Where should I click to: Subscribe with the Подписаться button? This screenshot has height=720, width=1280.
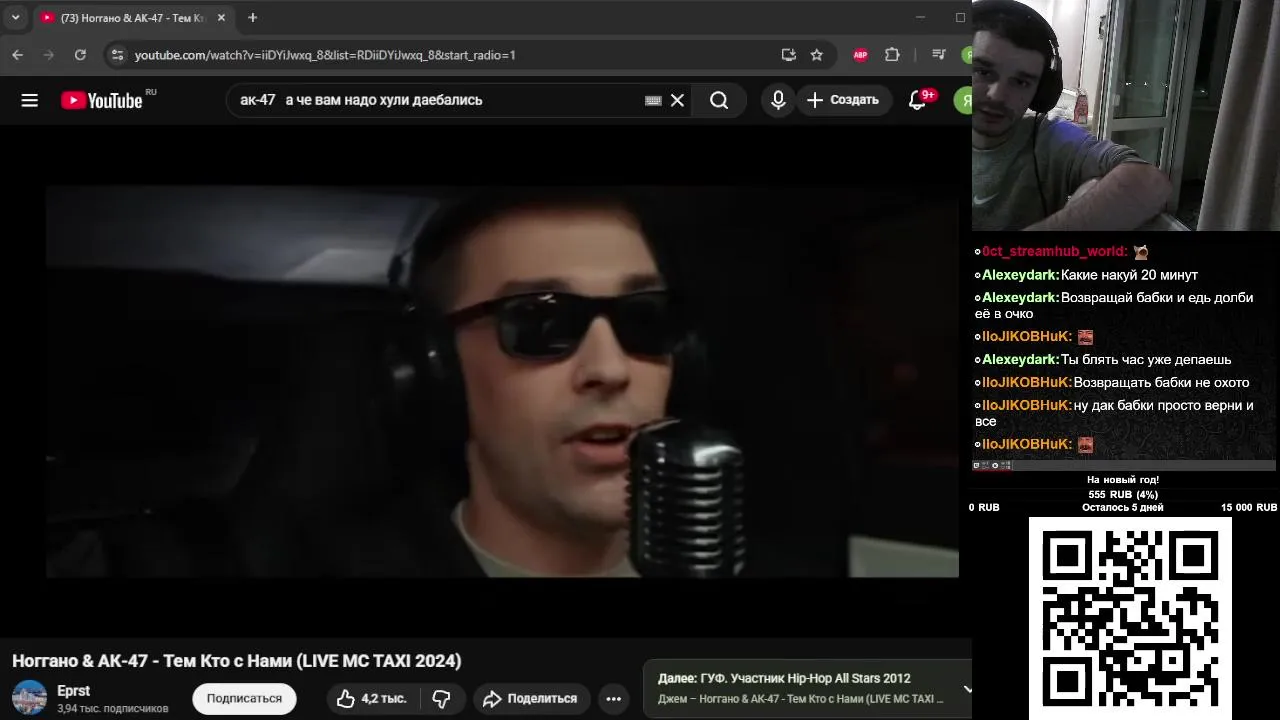pos(244,698)
